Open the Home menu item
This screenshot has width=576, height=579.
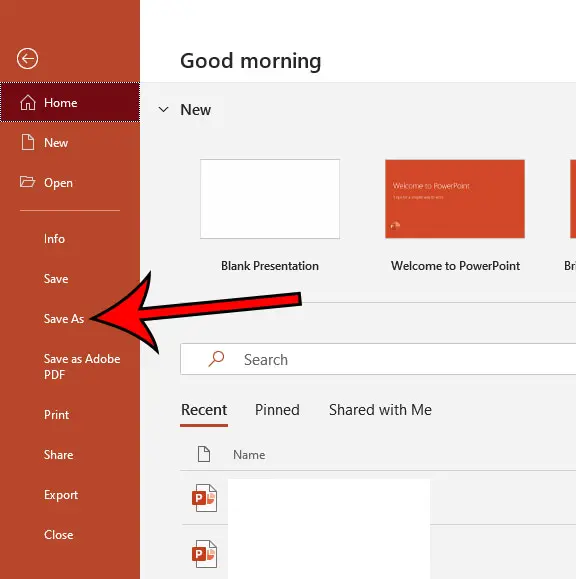[x=70, y=102]
